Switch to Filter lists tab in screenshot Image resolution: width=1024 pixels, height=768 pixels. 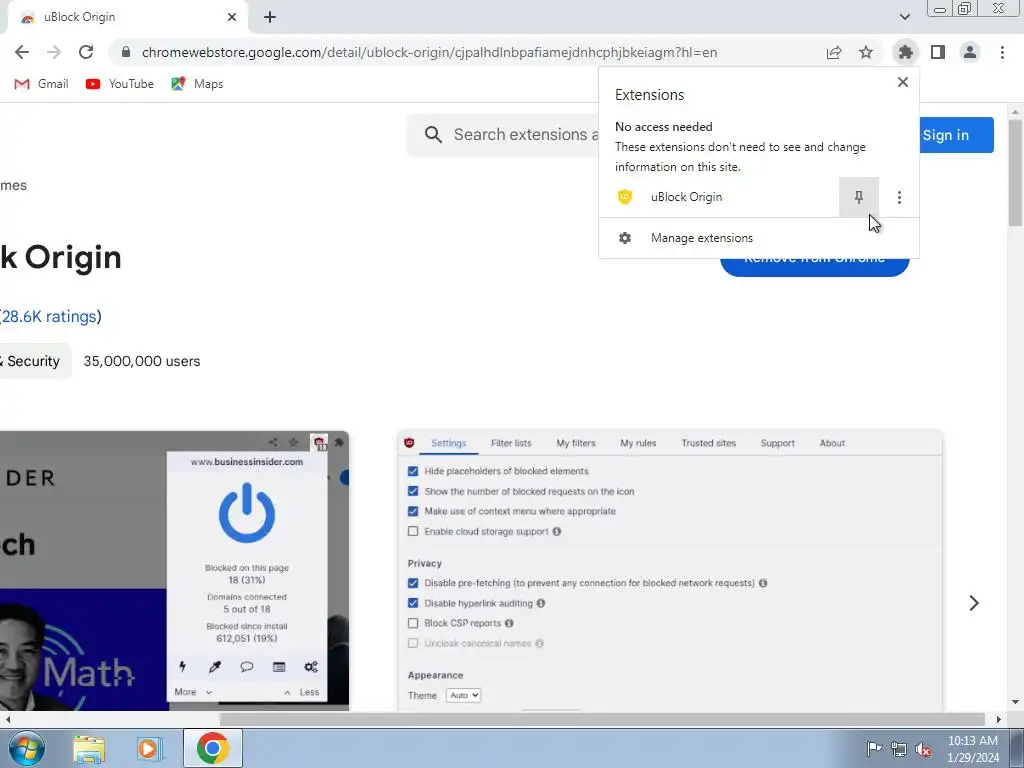[x=511, y=443]
